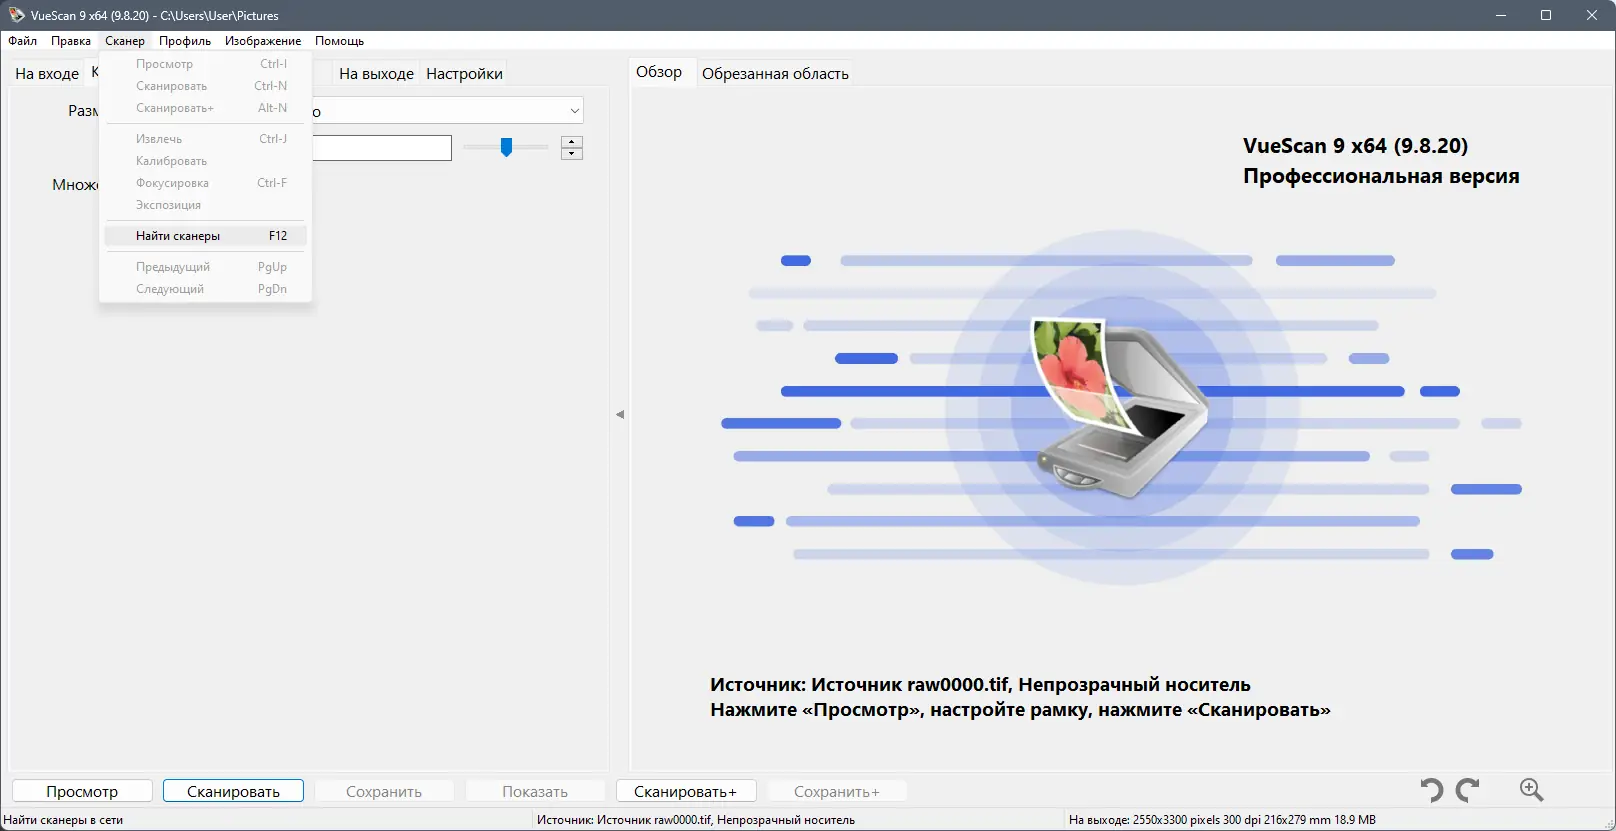Viewport: 1616px width, 831px height.
Task: Click the blue slider handle
Action: (506, 147)
